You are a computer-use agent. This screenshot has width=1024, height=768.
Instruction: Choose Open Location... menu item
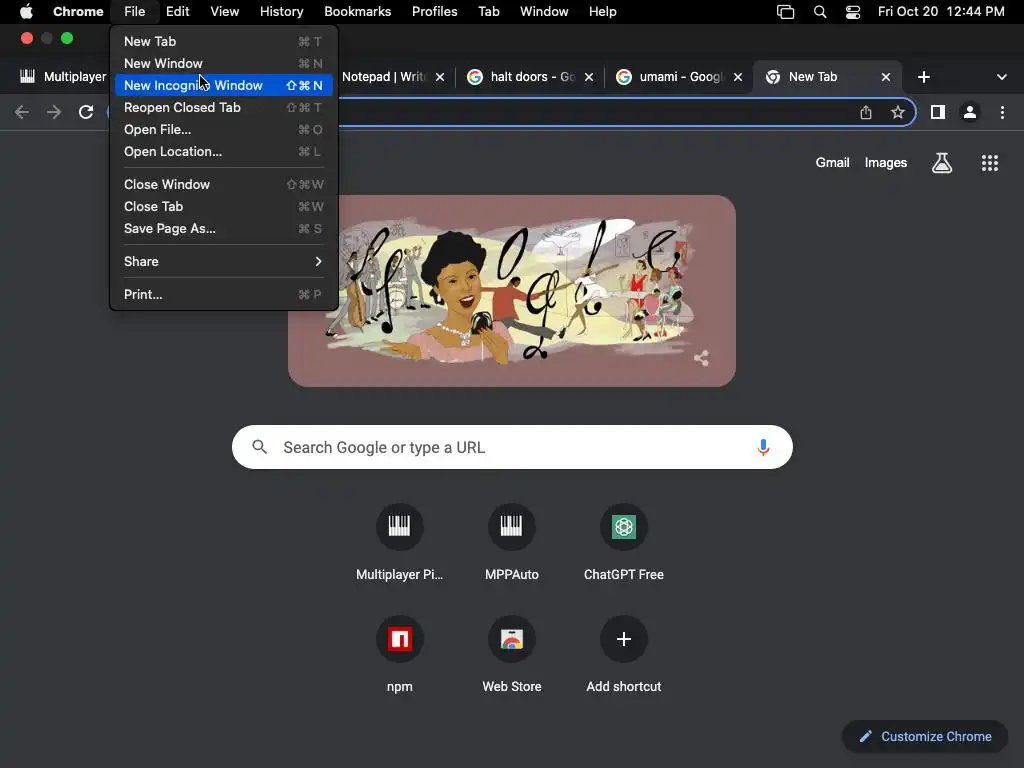tap(224, 152)
